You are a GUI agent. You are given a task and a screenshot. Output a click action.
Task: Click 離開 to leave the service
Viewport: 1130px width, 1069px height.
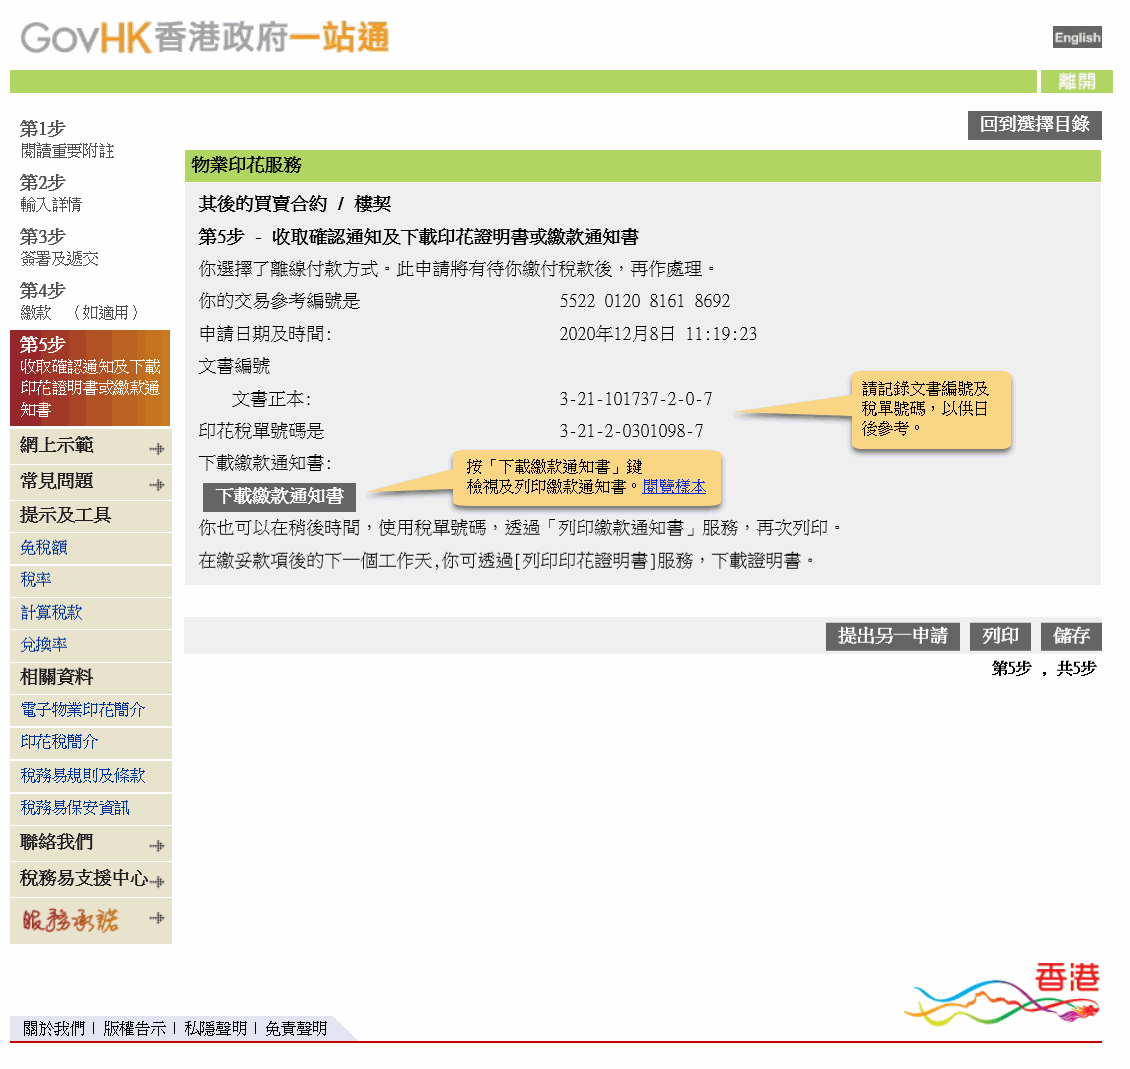tap(1077, 80)
